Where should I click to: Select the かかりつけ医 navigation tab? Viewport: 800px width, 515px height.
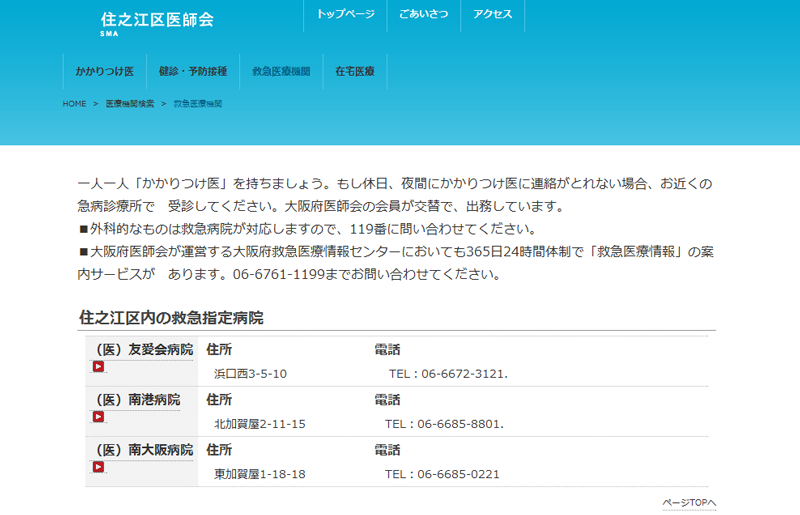click(105, 72)
